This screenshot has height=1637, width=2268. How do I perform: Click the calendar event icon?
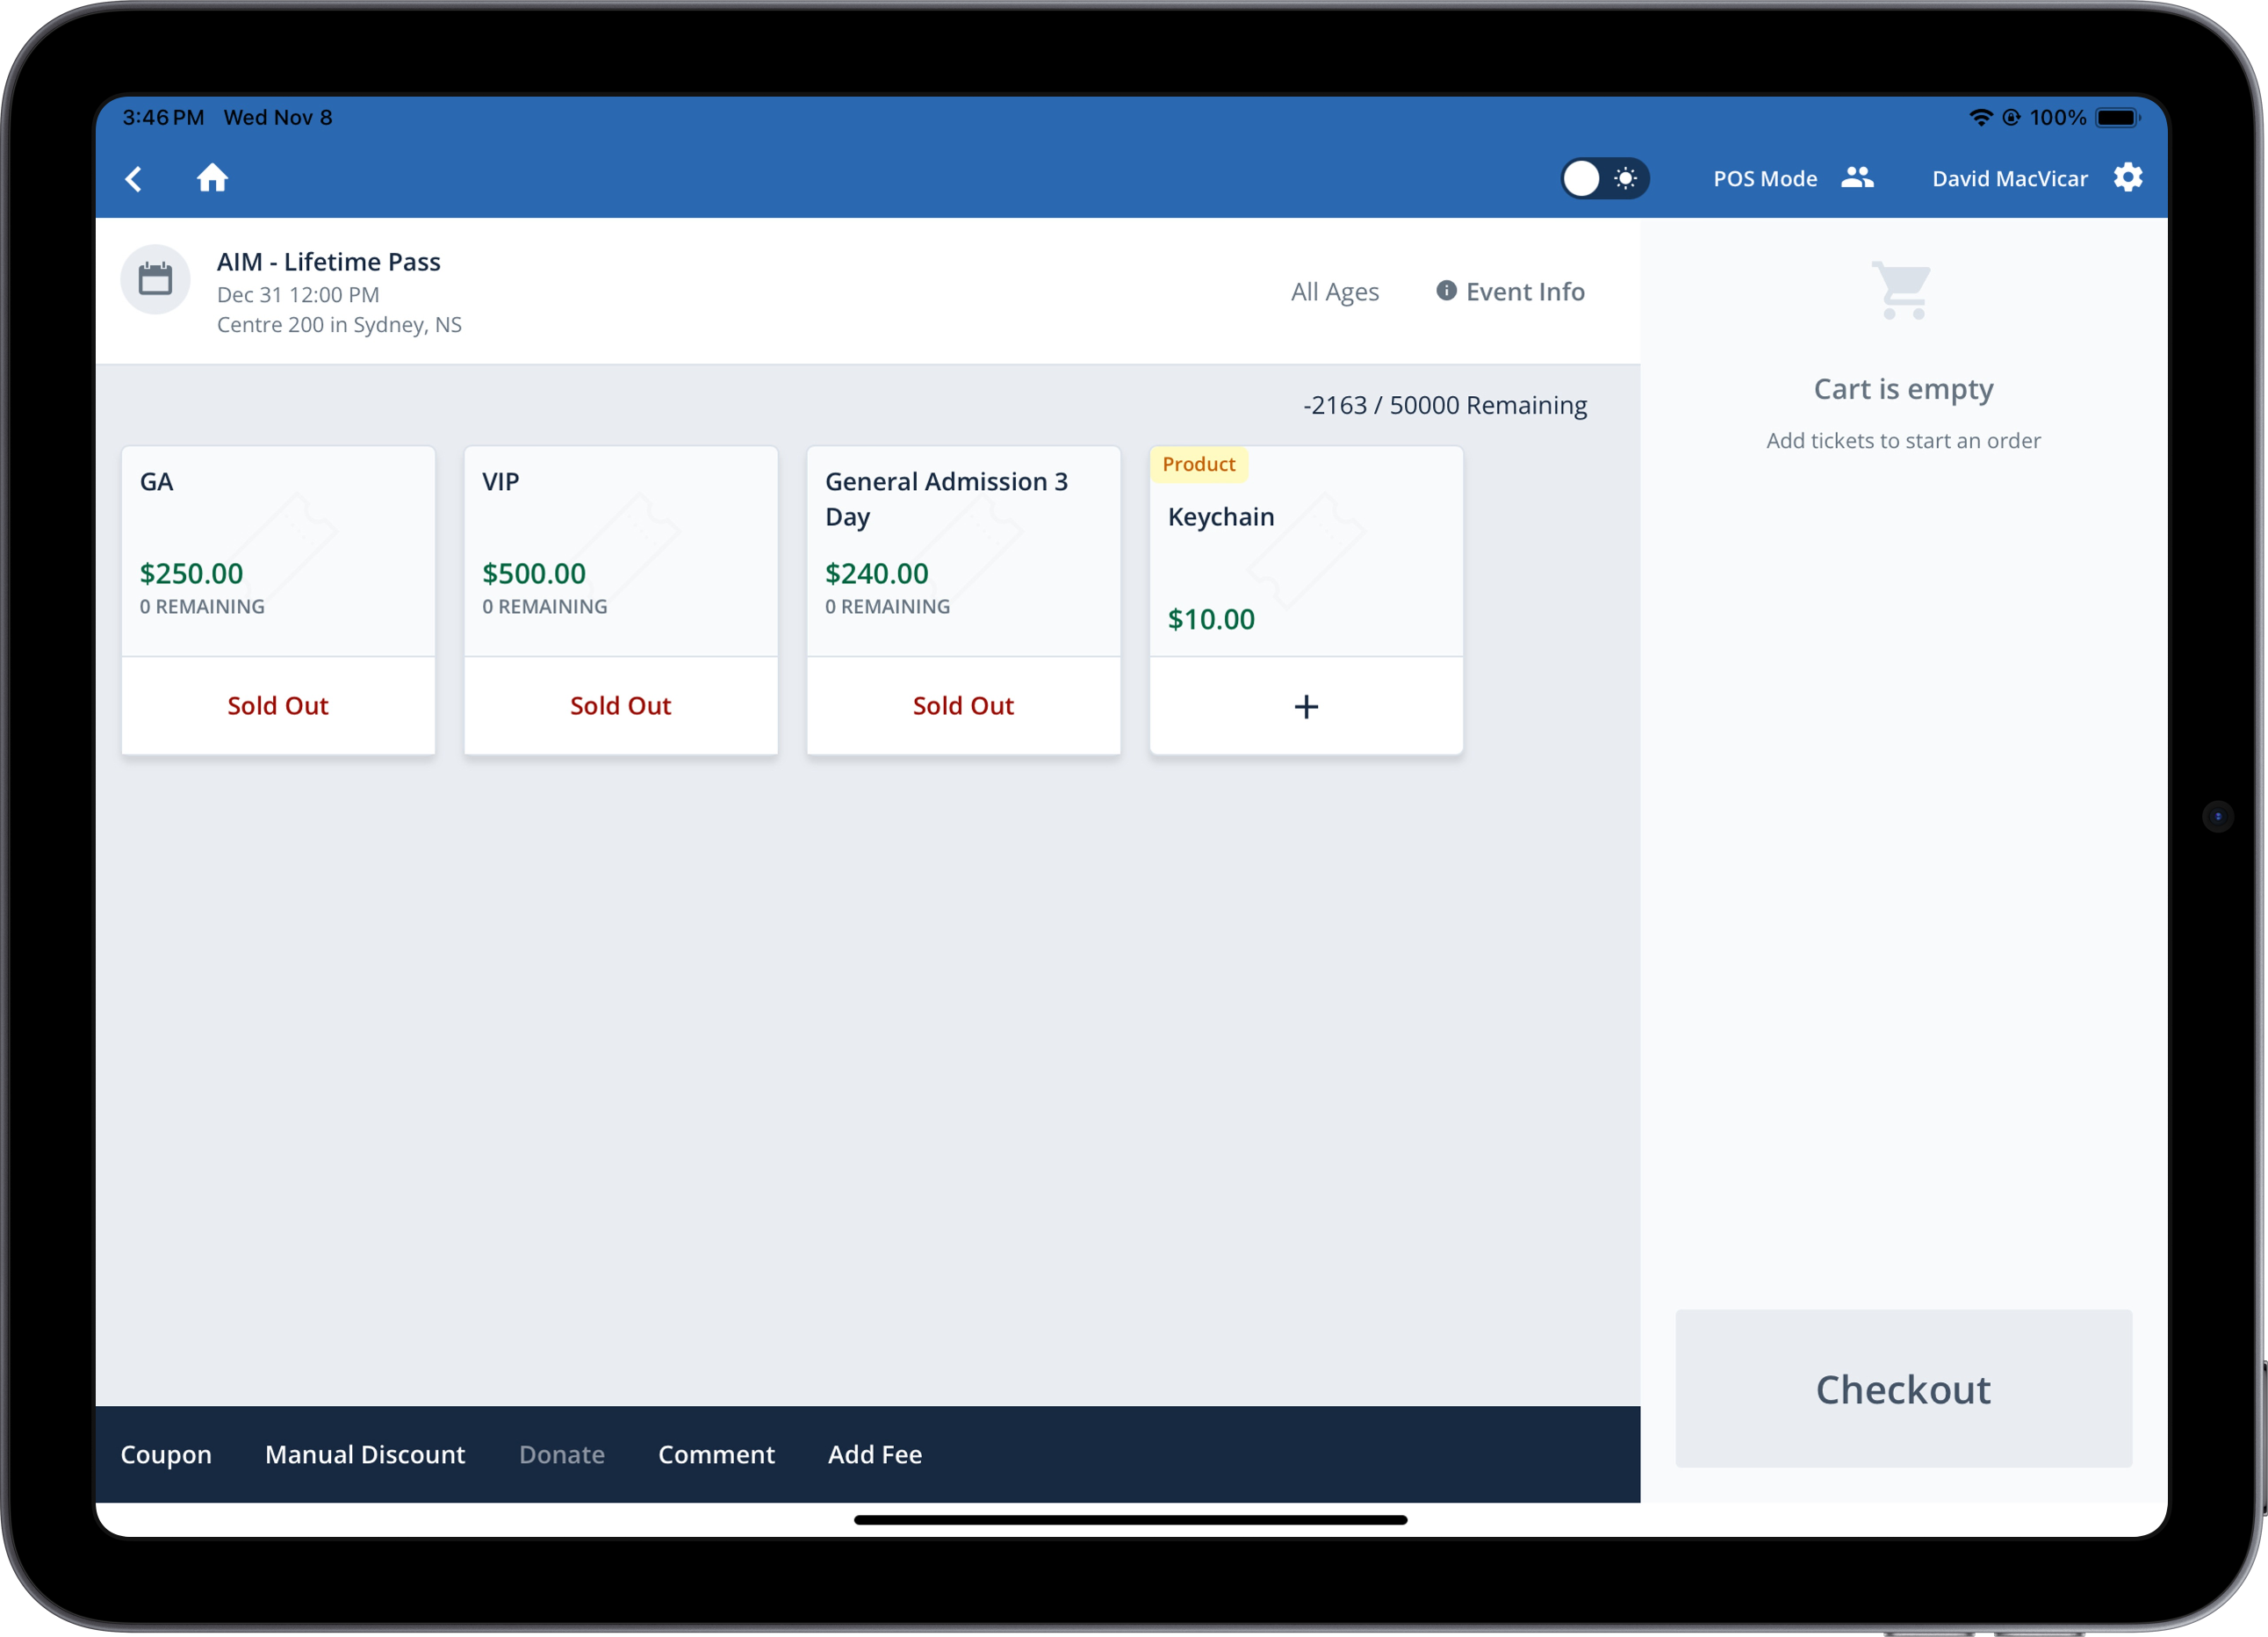[x=155, y=279]
